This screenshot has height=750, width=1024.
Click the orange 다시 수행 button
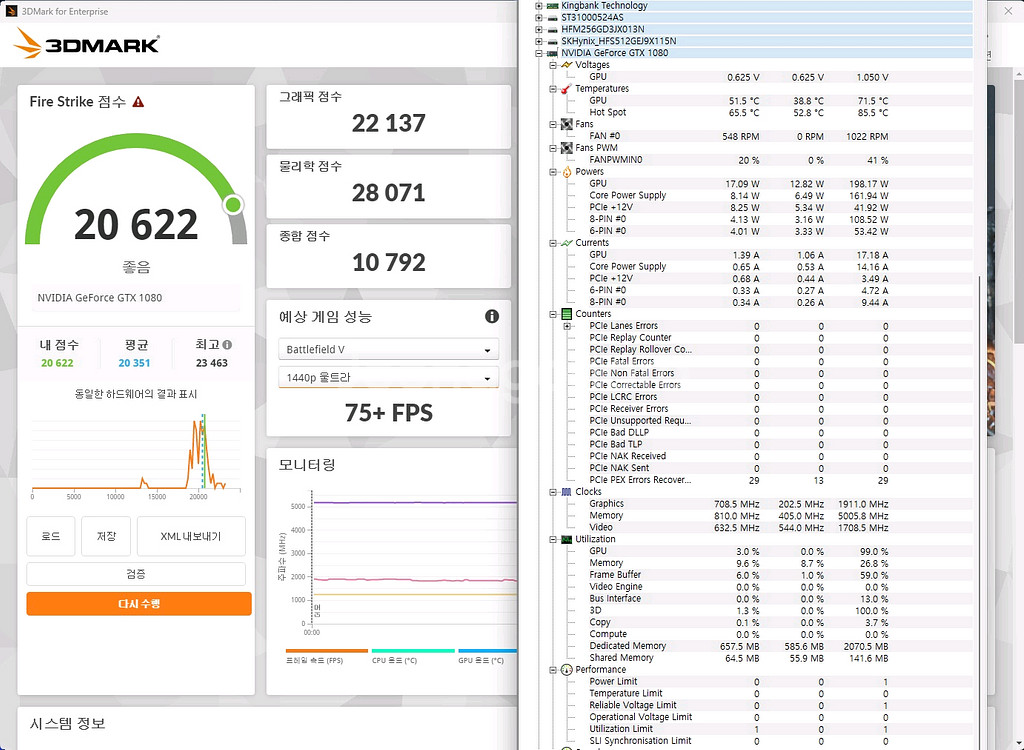[x=139, y=604]
